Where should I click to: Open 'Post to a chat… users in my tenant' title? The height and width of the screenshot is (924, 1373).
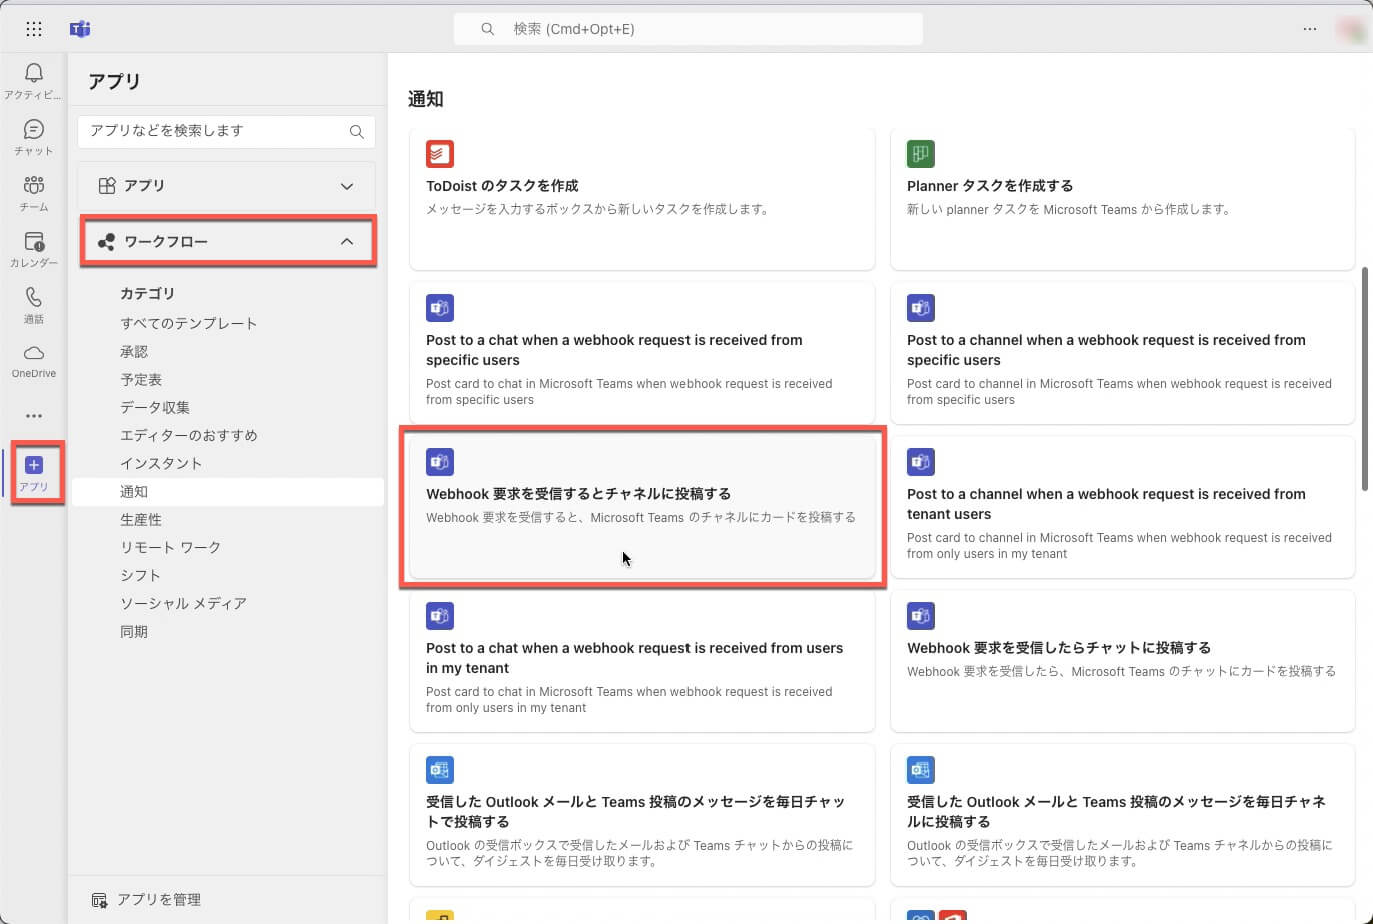coord(634,658)
